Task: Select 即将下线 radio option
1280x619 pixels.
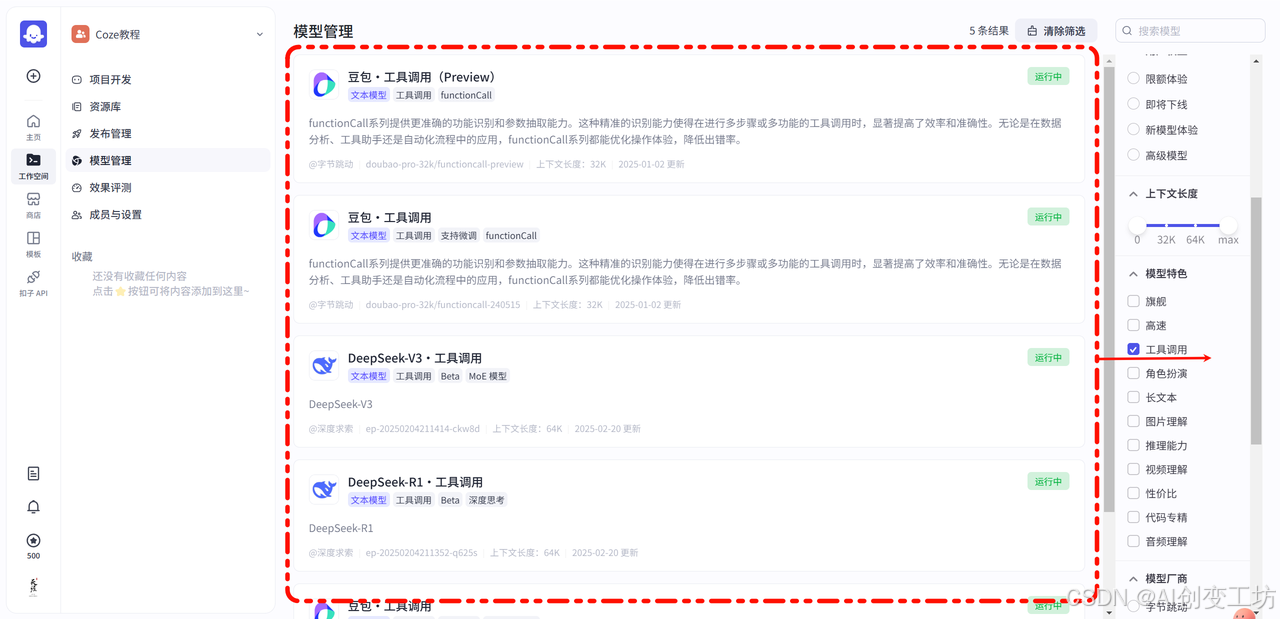Action: (x=1133, y=104)
